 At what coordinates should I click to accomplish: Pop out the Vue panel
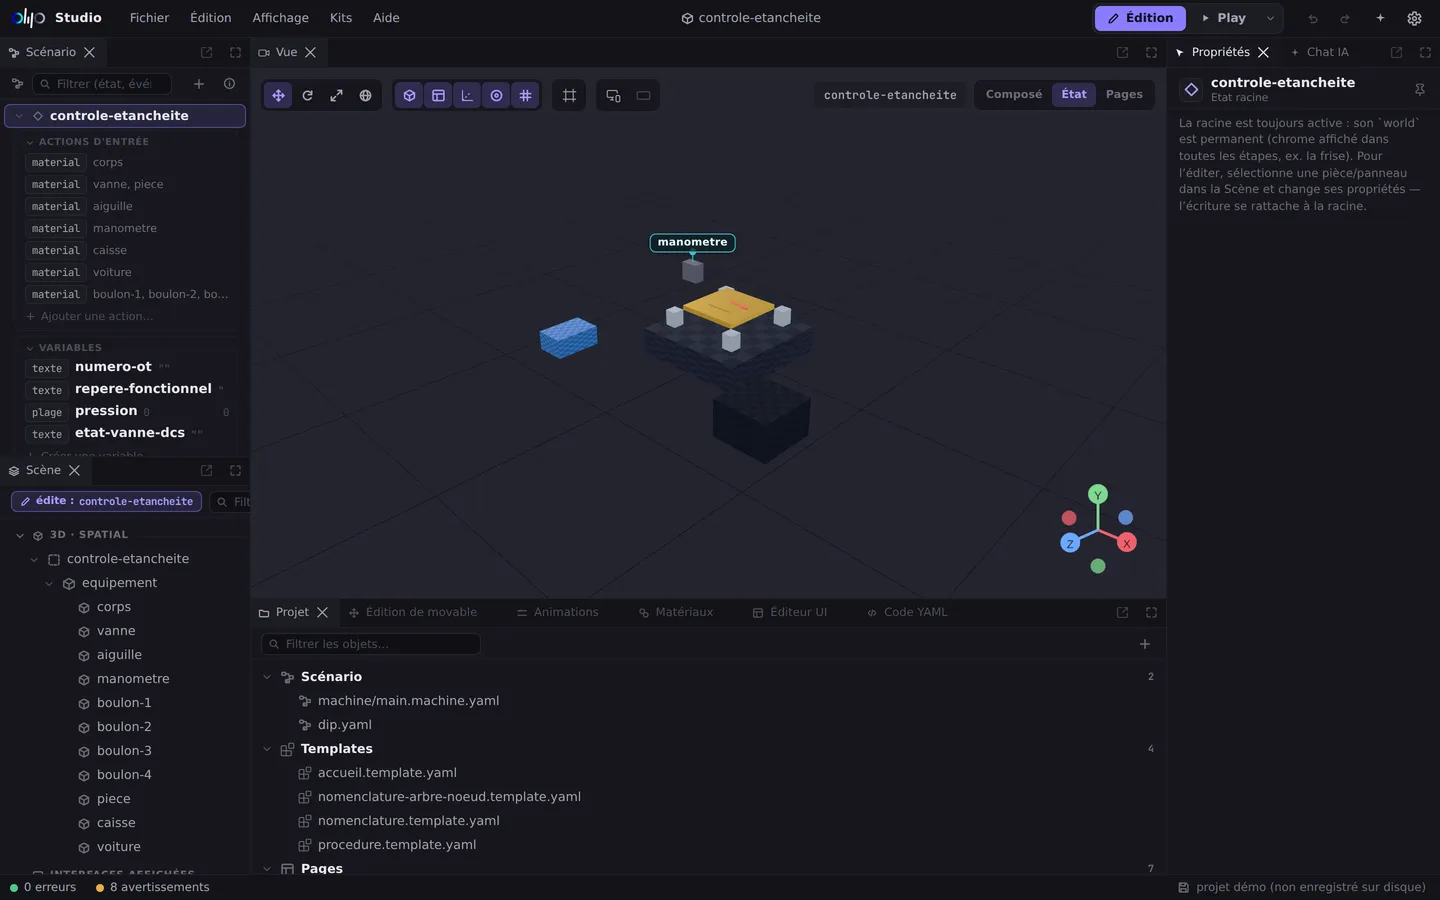(1122, 52)
